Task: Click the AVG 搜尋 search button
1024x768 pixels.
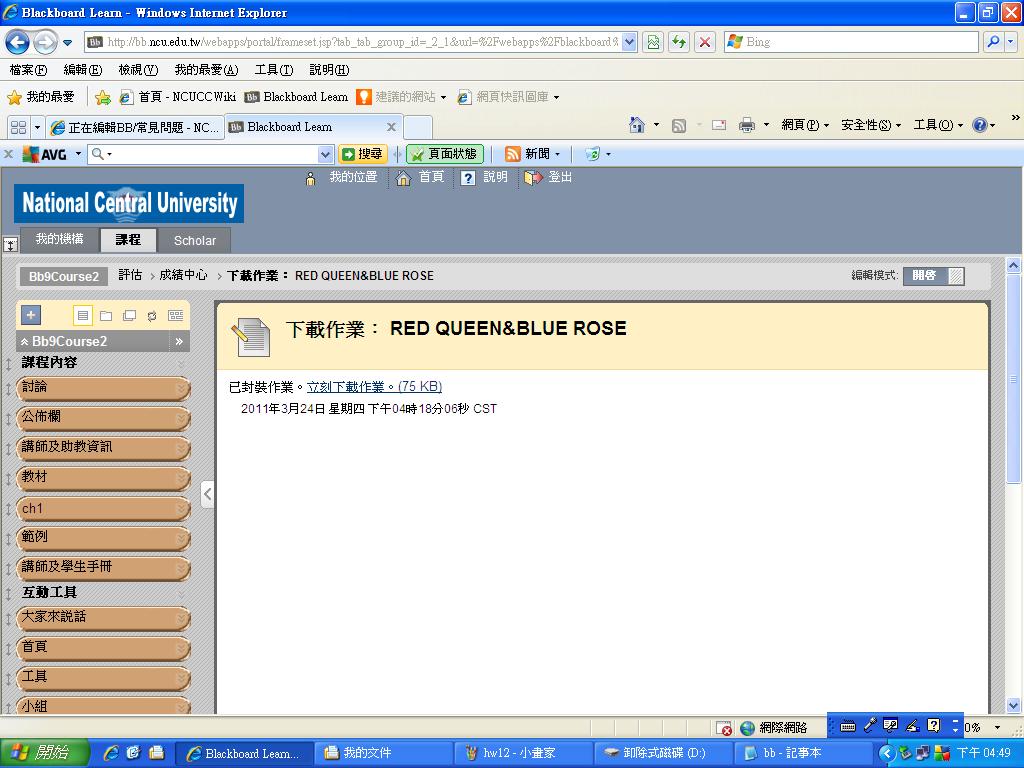Action: [362, 154]
